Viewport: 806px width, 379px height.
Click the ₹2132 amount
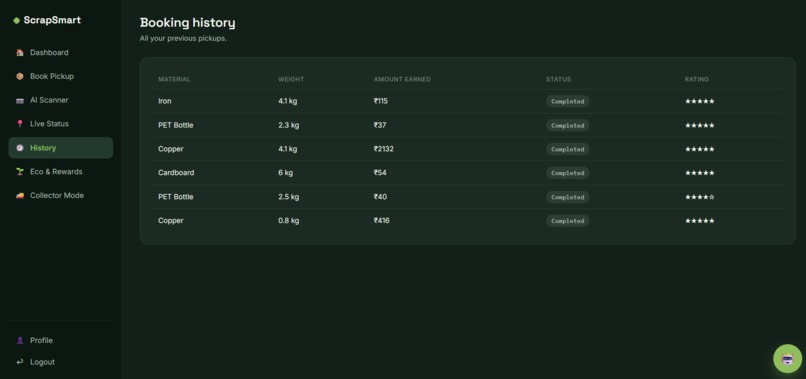[384, 149]
